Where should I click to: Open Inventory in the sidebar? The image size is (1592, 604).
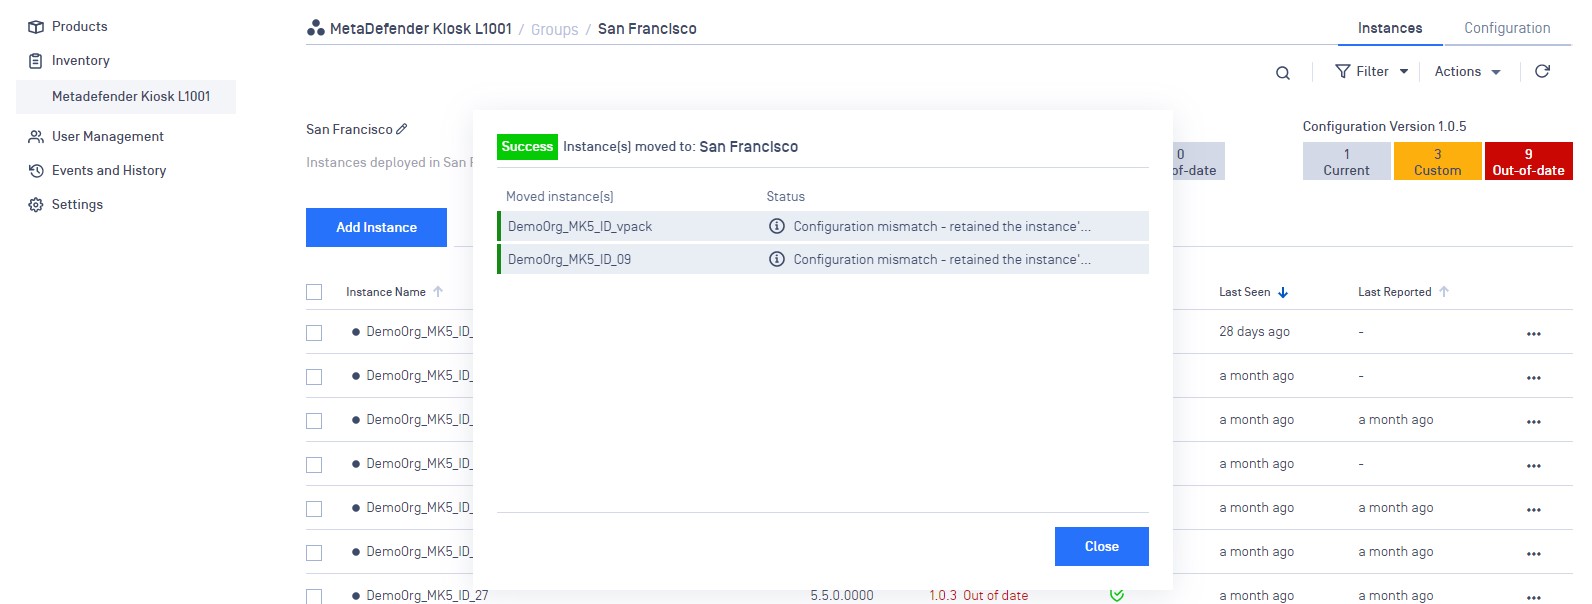tap(81, 61)
